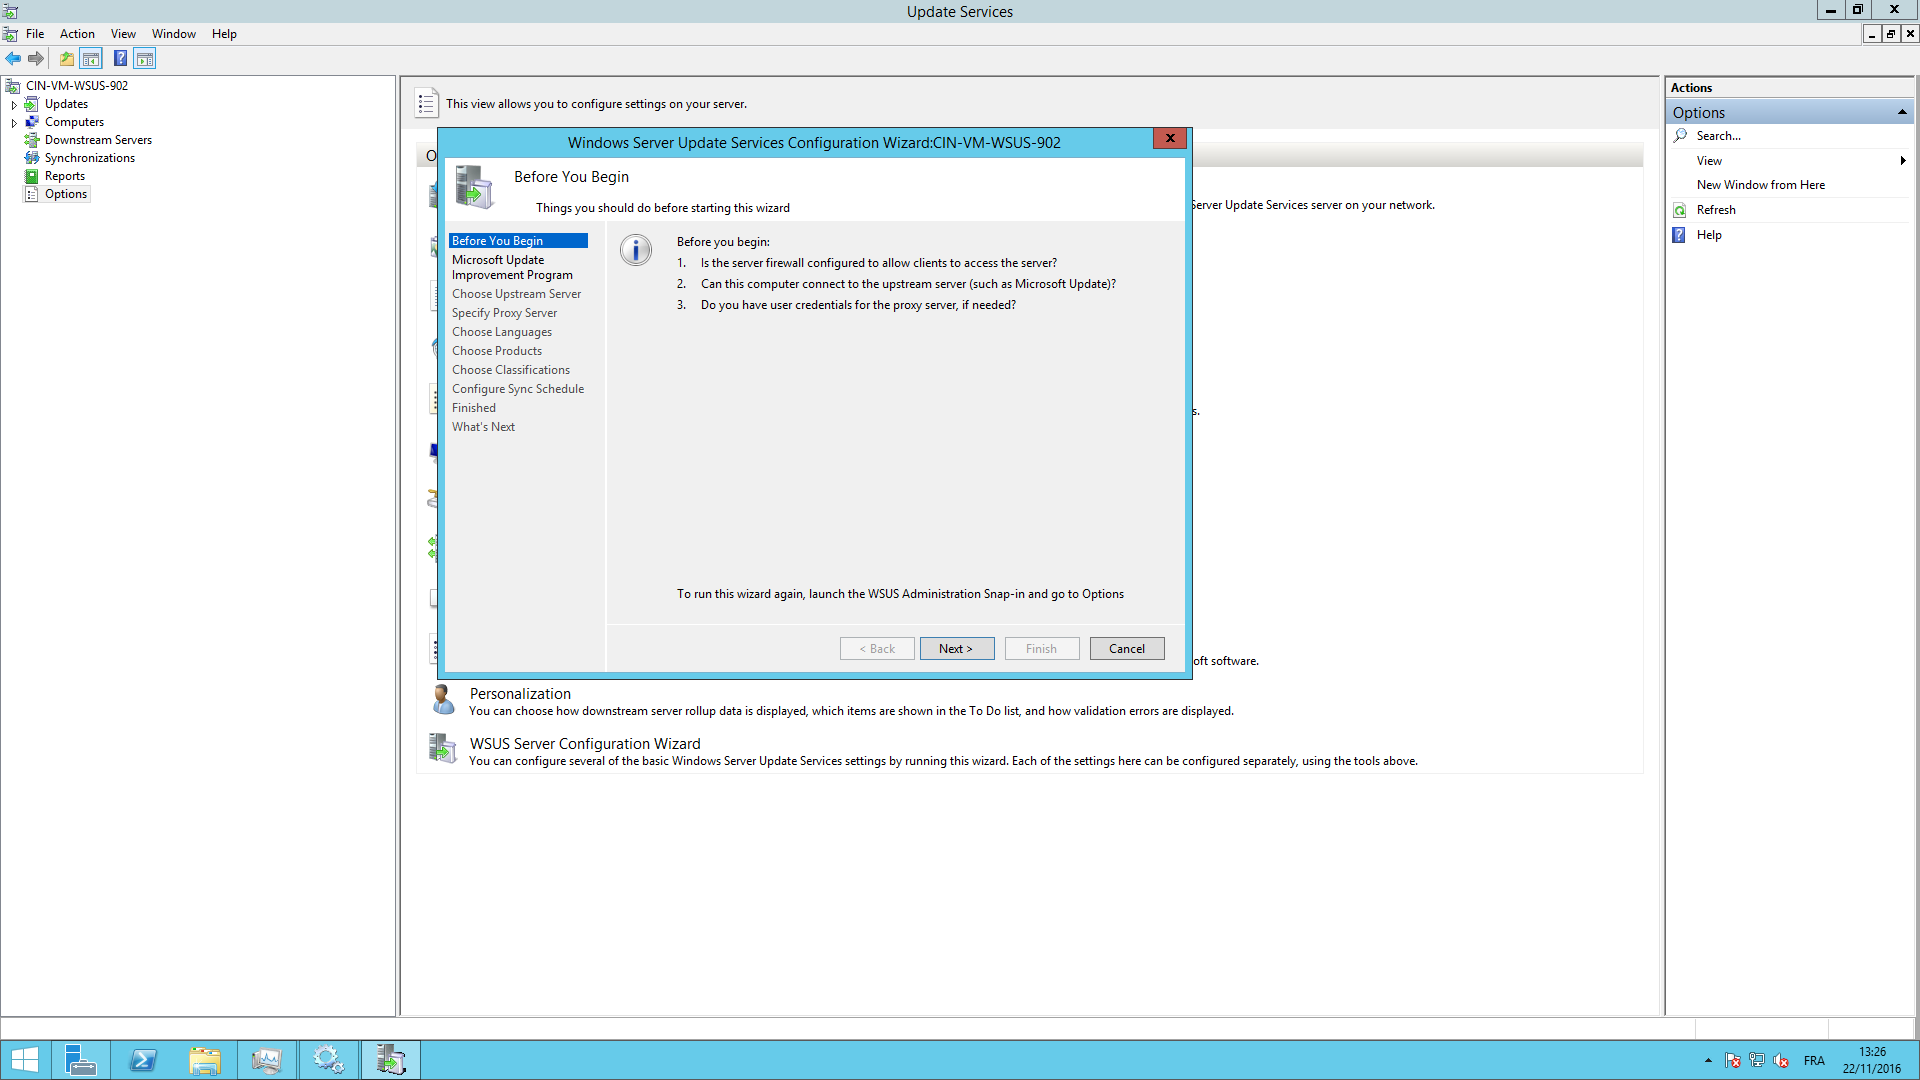Select Downstream Servers tree item
This screenshot has height=1080, width=1920.
98,140
